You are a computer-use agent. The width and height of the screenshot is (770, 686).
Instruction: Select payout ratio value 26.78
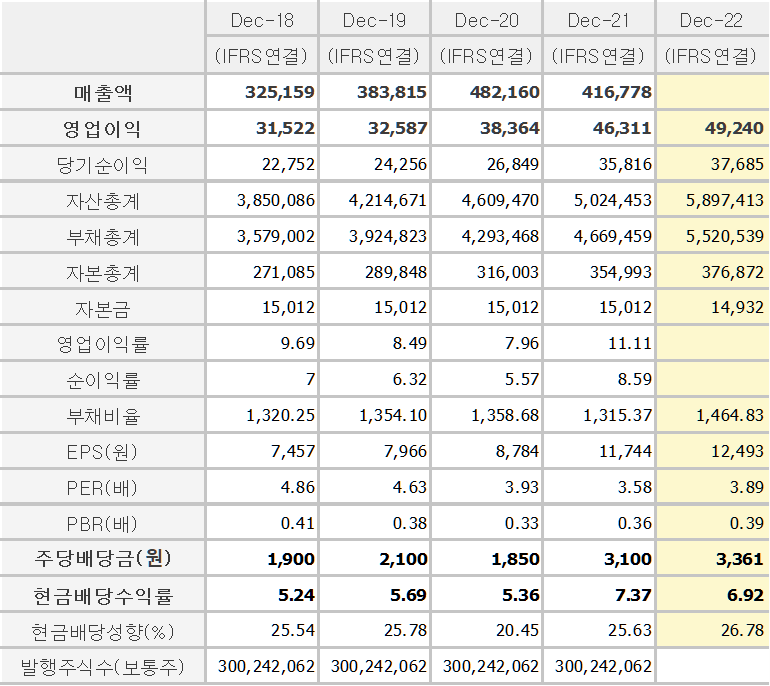(742, 630)
